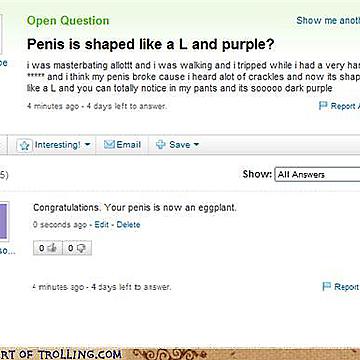Click the question title heading
The width and height of the screenshot is (360, 360).
click(150, 44)
